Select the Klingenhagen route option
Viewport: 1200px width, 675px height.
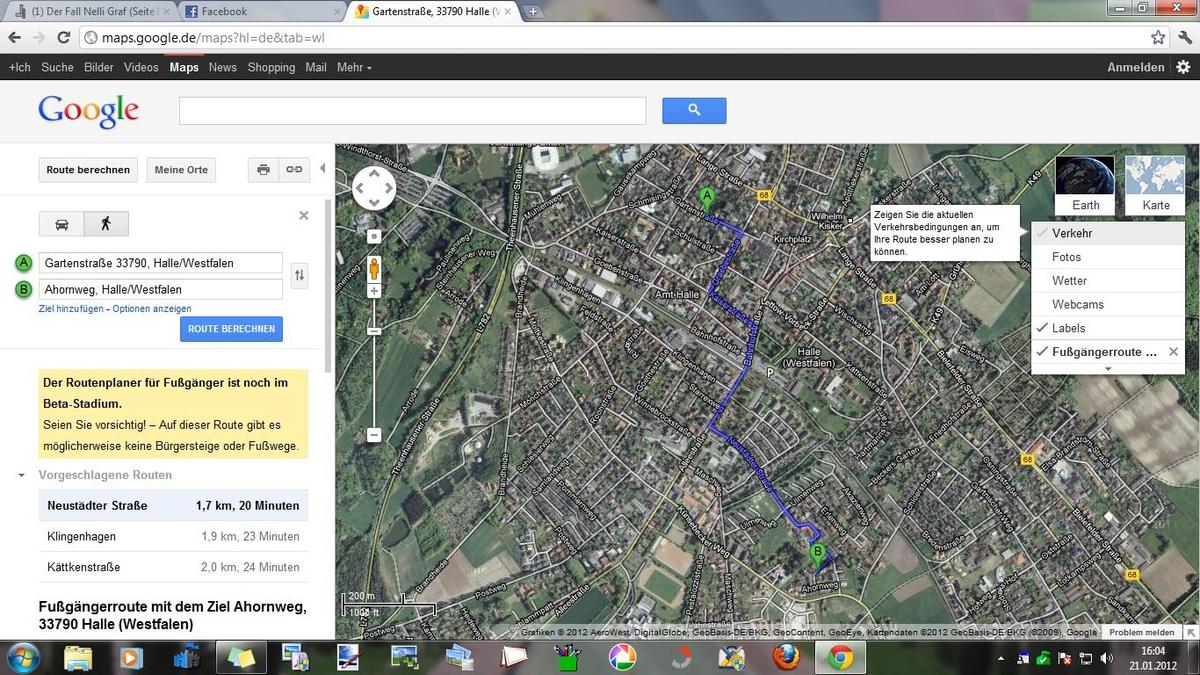tap(173, 536)
